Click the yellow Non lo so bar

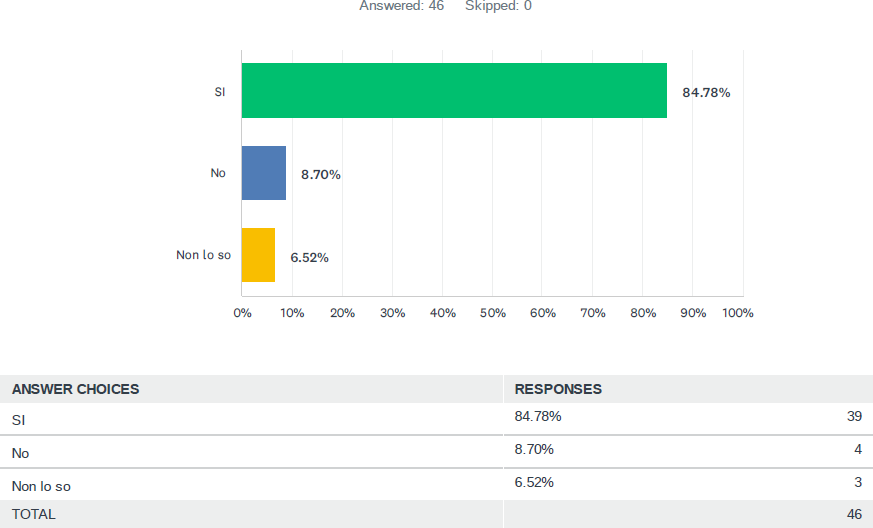click(x=258, y=255)
